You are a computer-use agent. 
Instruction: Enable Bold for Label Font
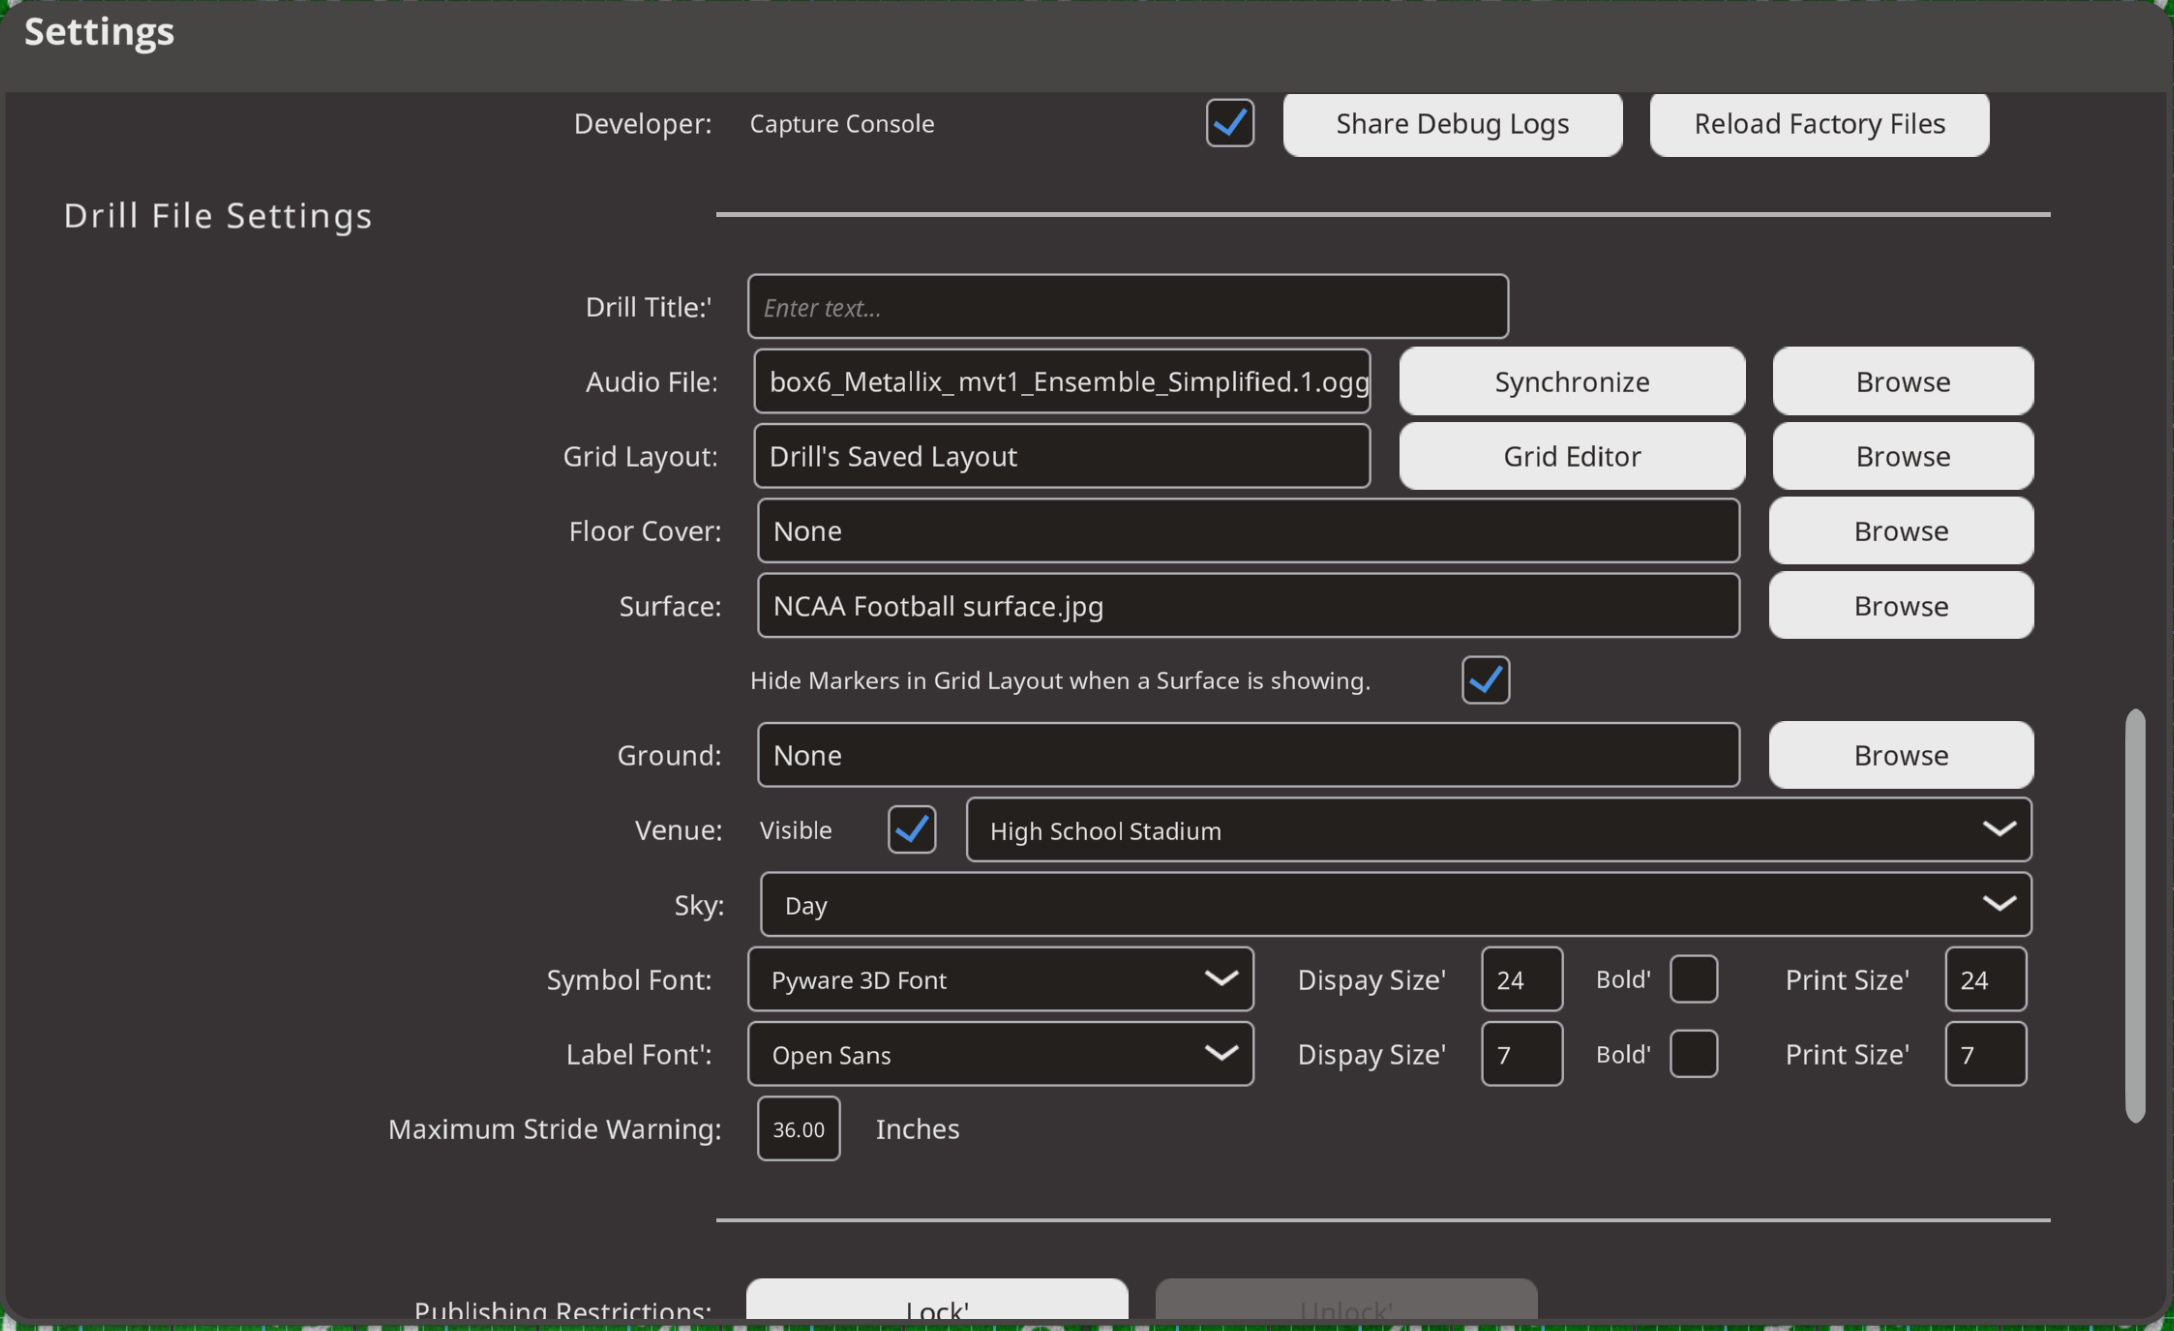[x=1693, y=1054]
